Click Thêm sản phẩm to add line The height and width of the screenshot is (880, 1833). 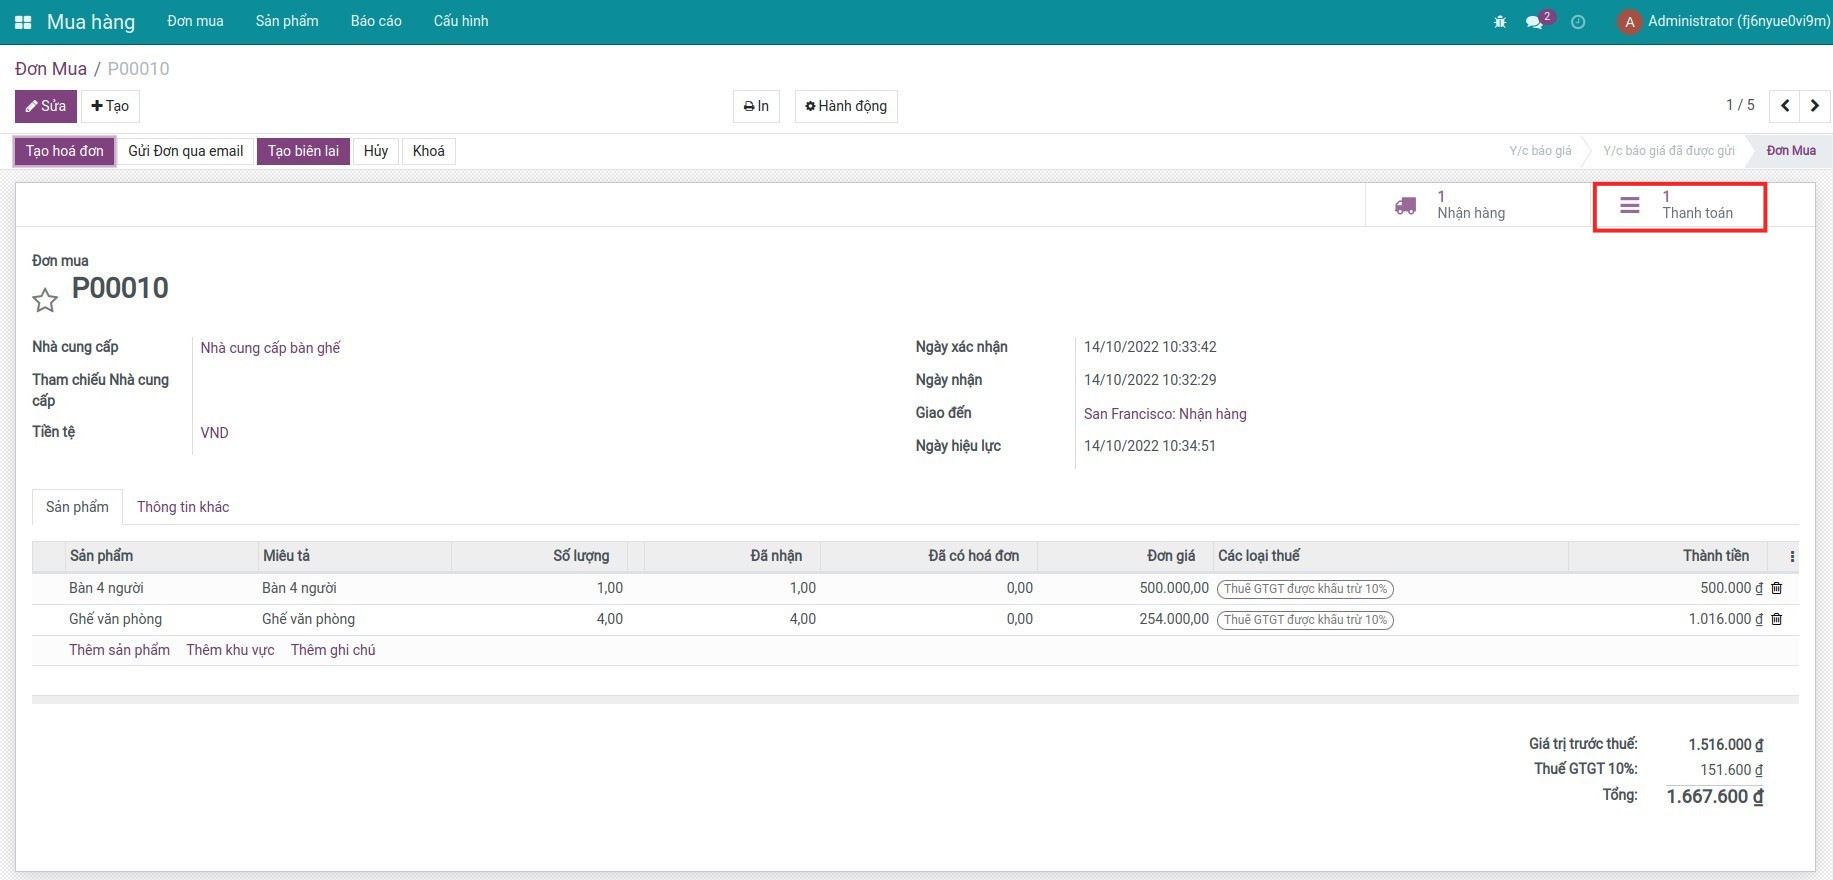click(119, 650)
